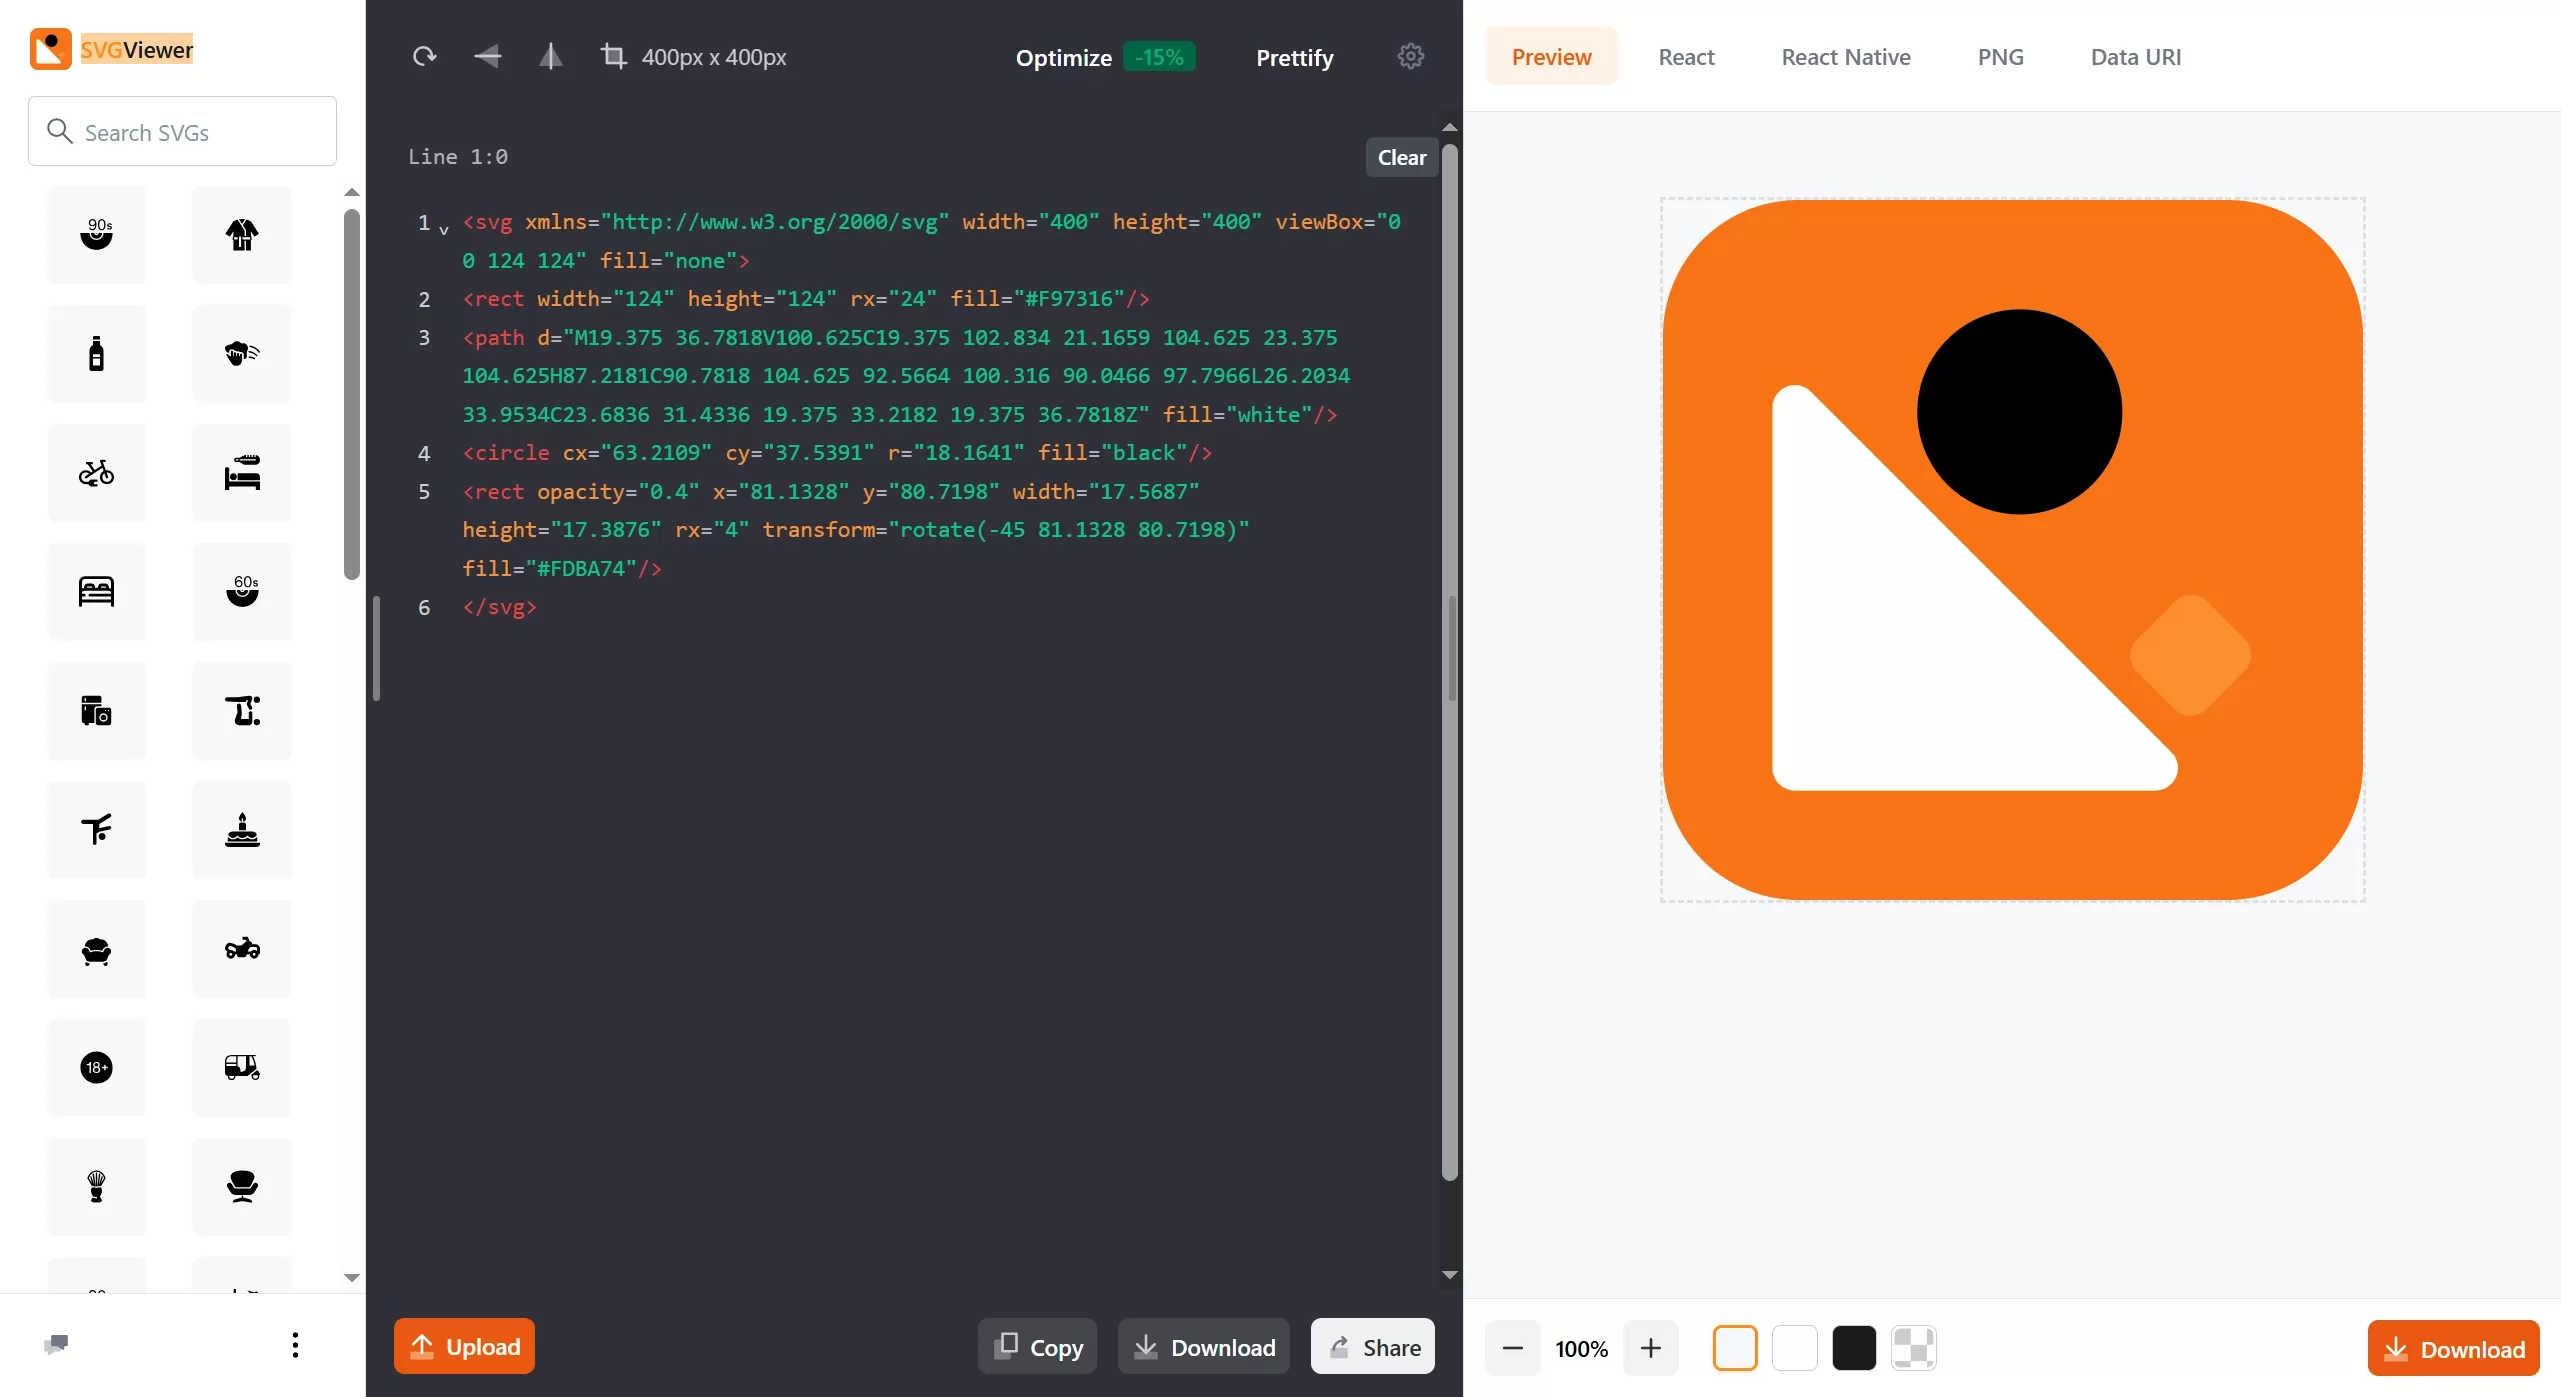
Task: Open editor settings gear
Action: pos(1411,56)
